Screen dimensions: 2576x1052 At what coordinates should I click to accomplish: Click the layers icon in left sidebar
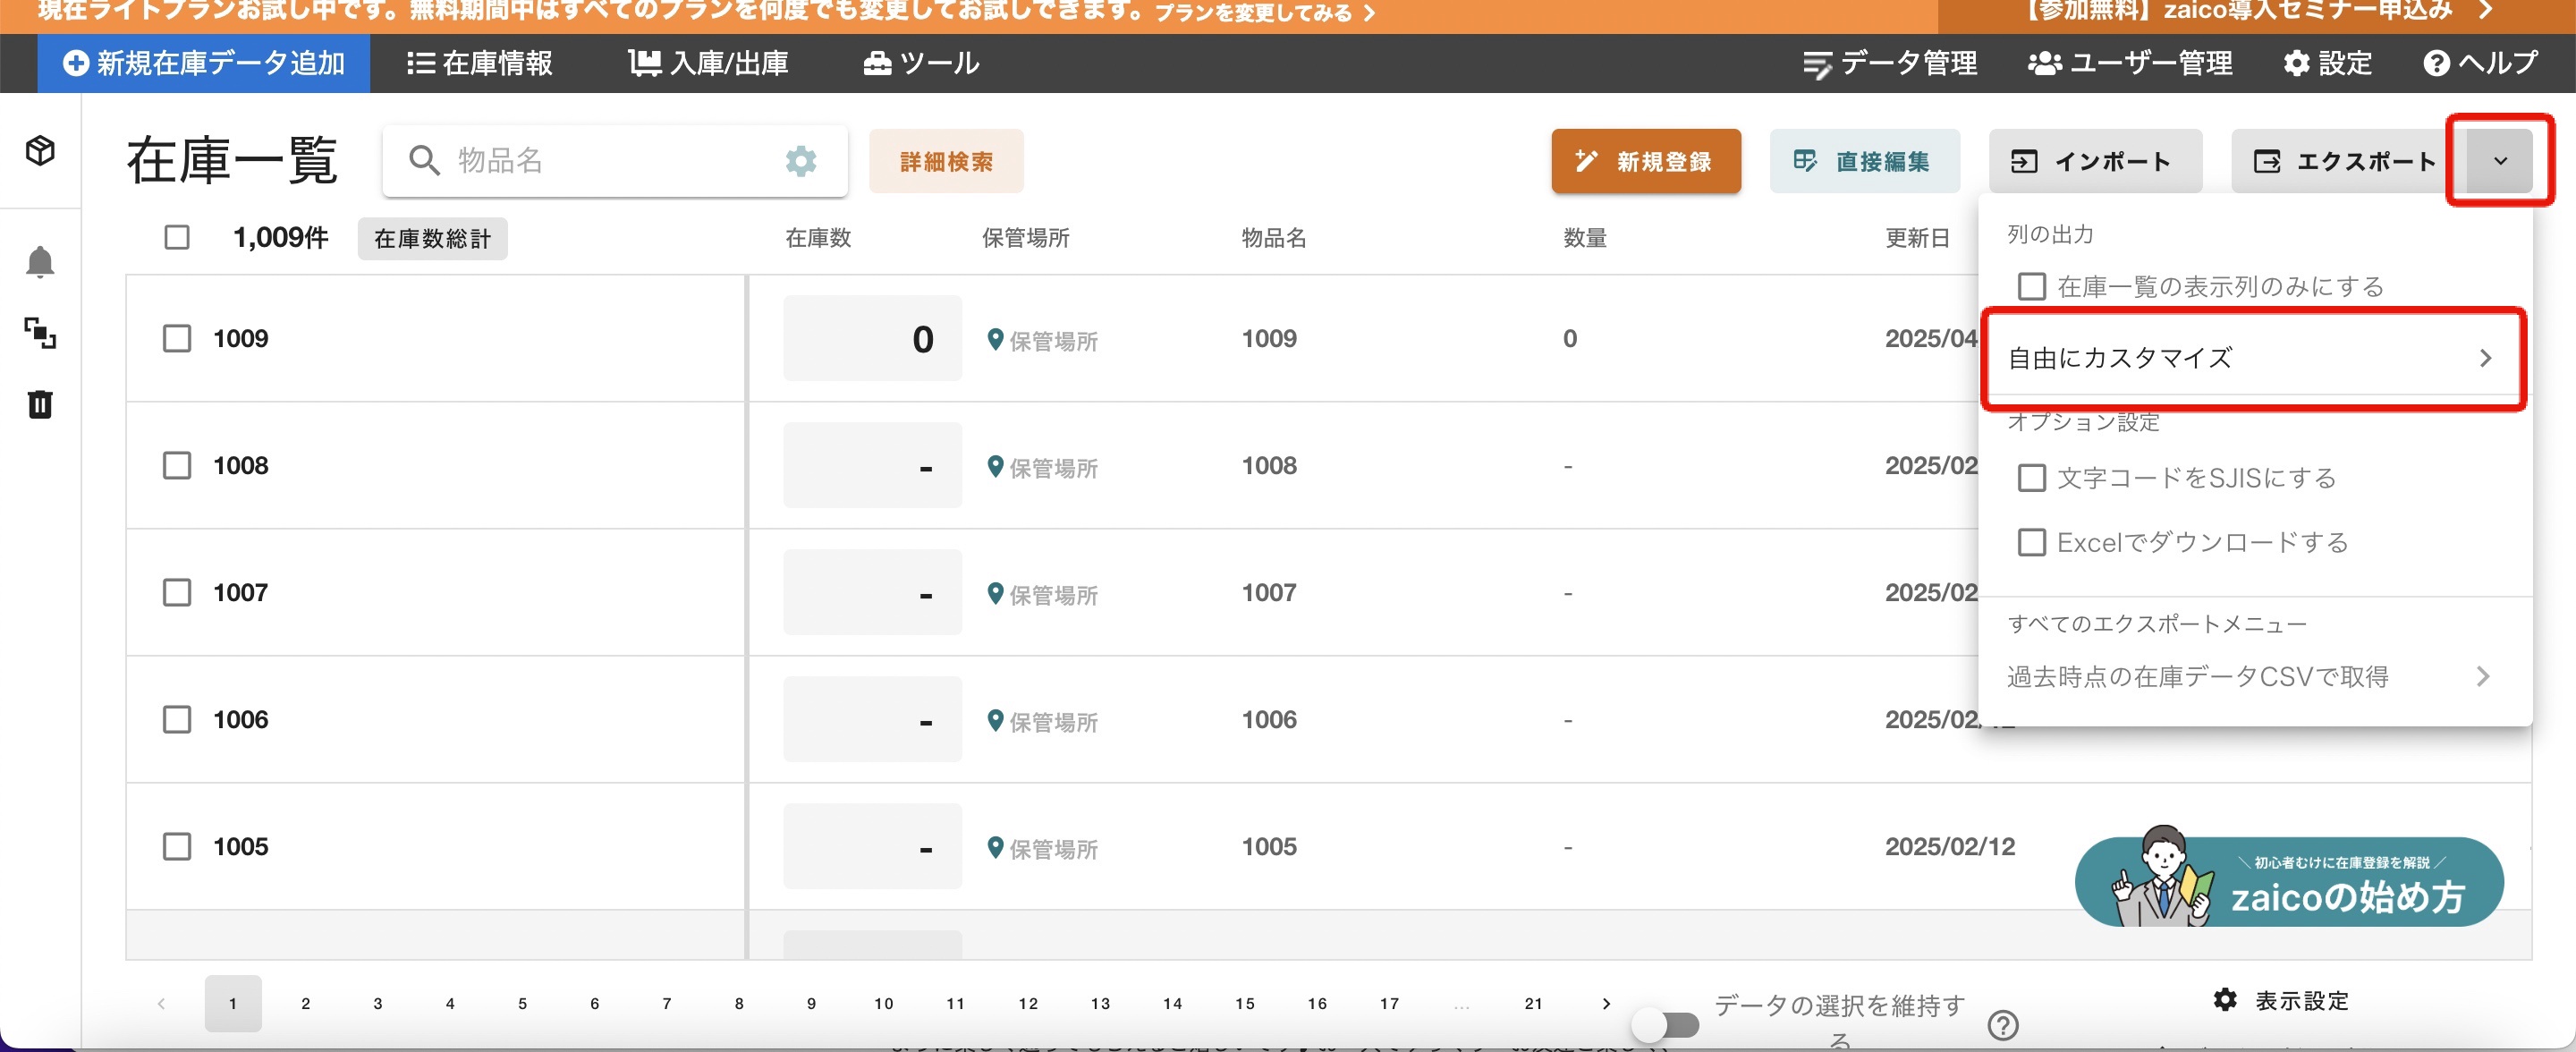(x=40, y=333)
